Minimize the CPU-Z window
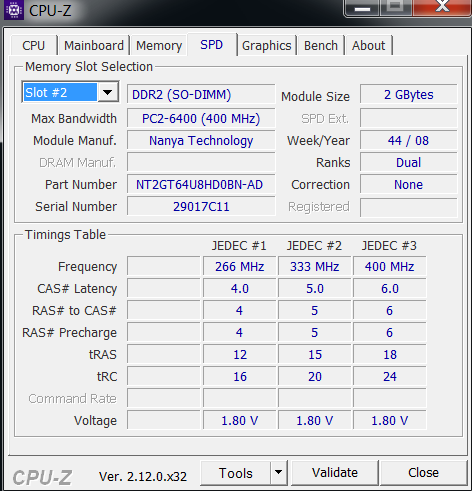The width and height of the screenshot is (472, 491). (362, 7)
